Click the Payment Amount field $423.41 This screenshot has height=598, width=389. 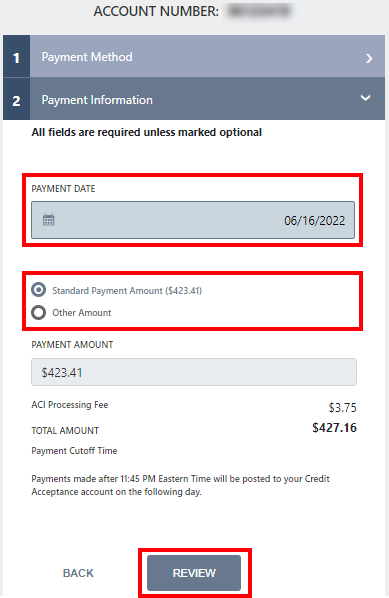[194, 372]
